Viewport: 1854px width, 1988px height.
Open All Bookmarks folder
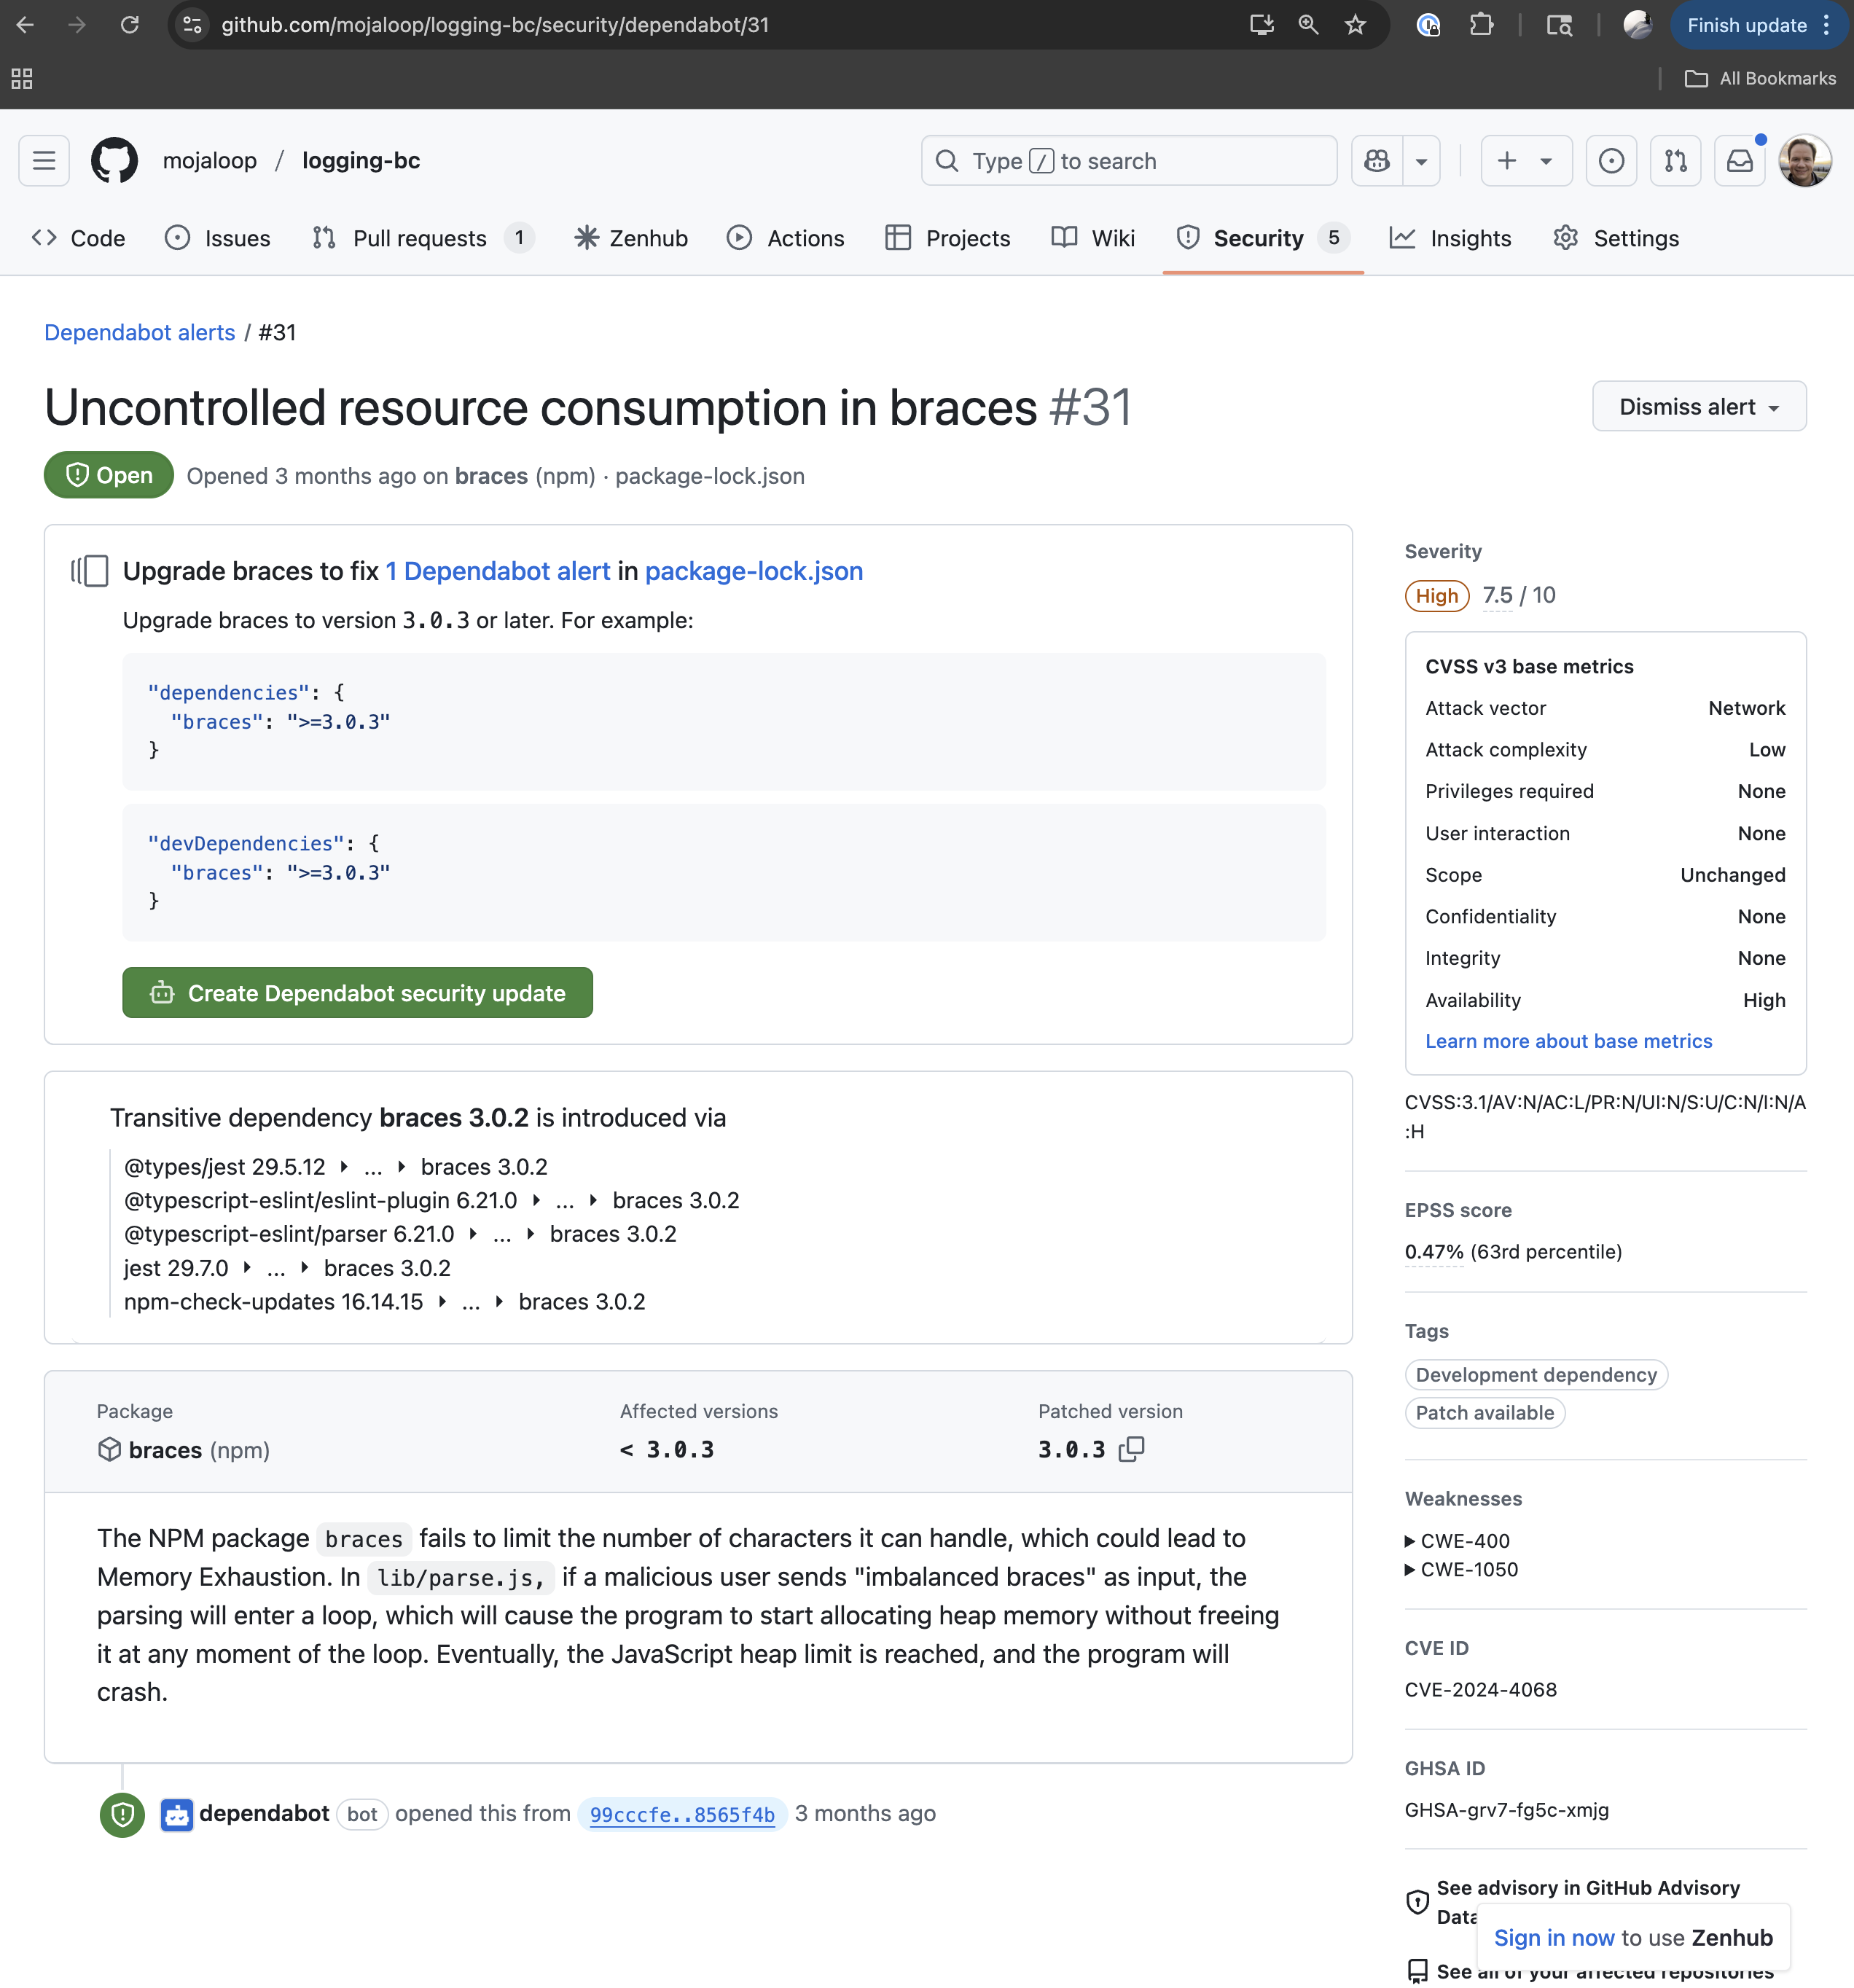tap(1760, 78)
